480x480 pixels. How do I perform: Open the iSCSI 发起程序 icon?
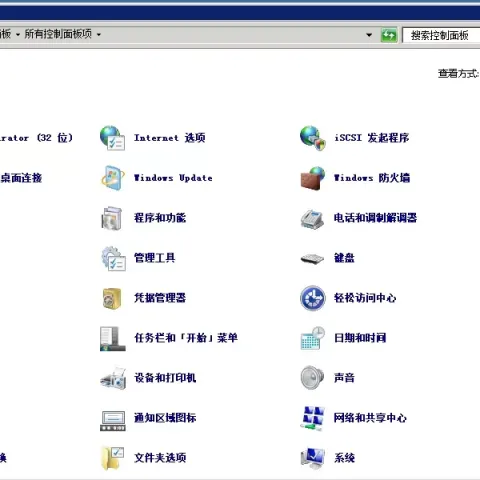[312, 138]
